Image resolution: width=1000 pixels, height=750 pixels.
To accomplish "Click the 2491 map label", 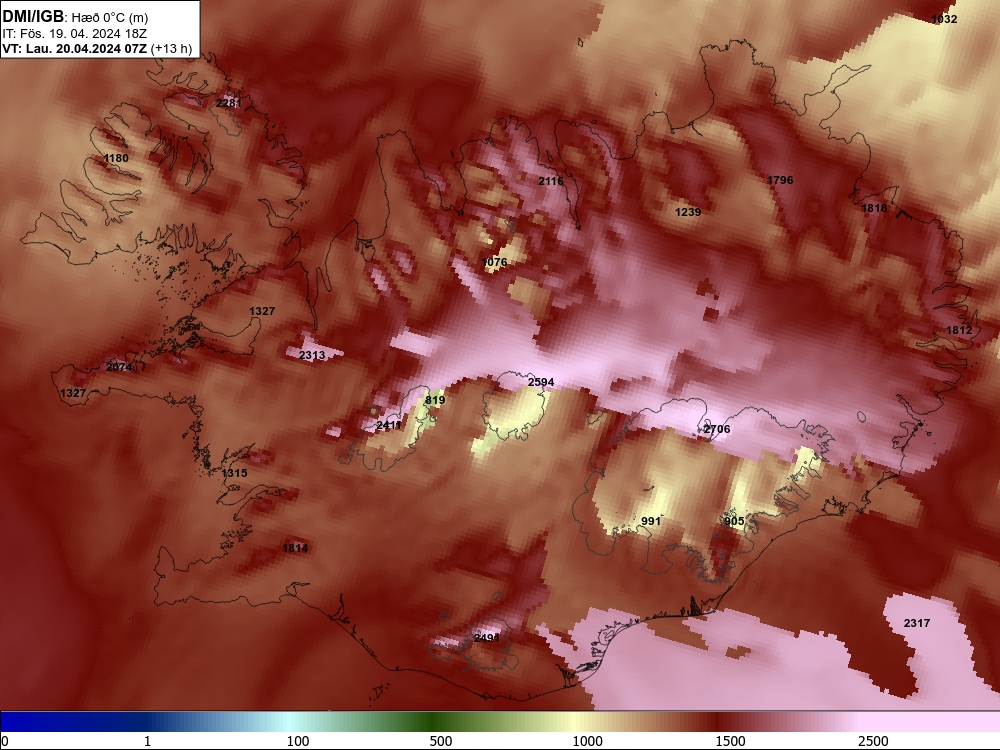I will [x=487, y=638].
